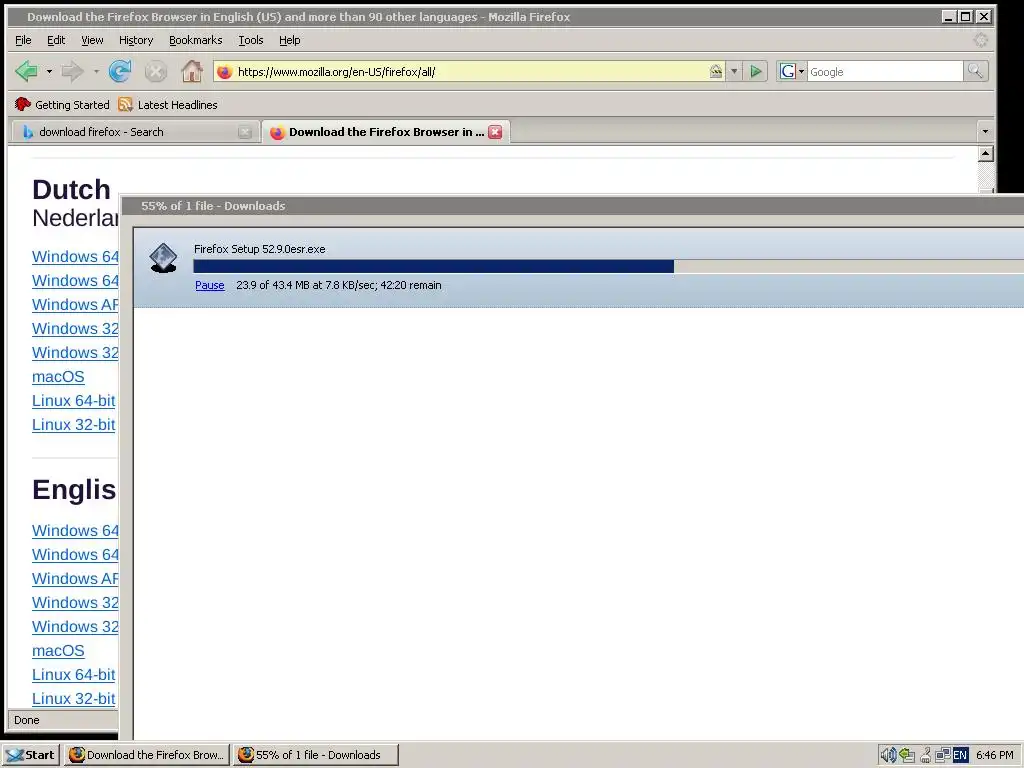This screenshot has height=768, width=1024.
Task: Click the Firefox Setup file icon in Downloads
Action: [x=163, y=258]
